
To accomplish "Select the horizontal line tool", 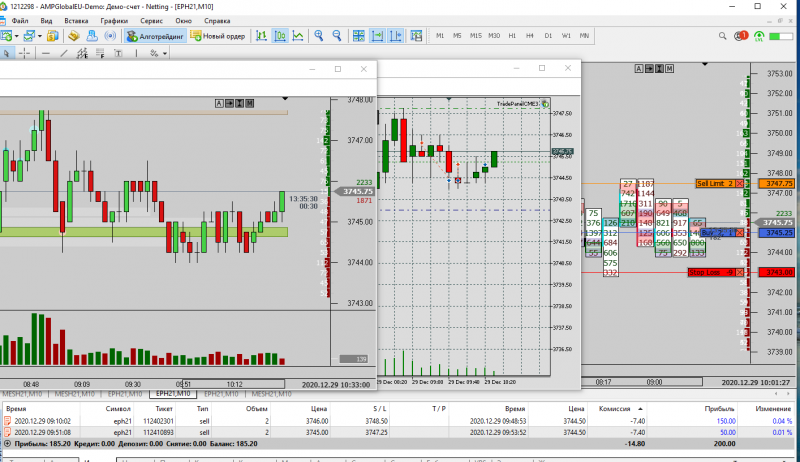I will [46, 53].
